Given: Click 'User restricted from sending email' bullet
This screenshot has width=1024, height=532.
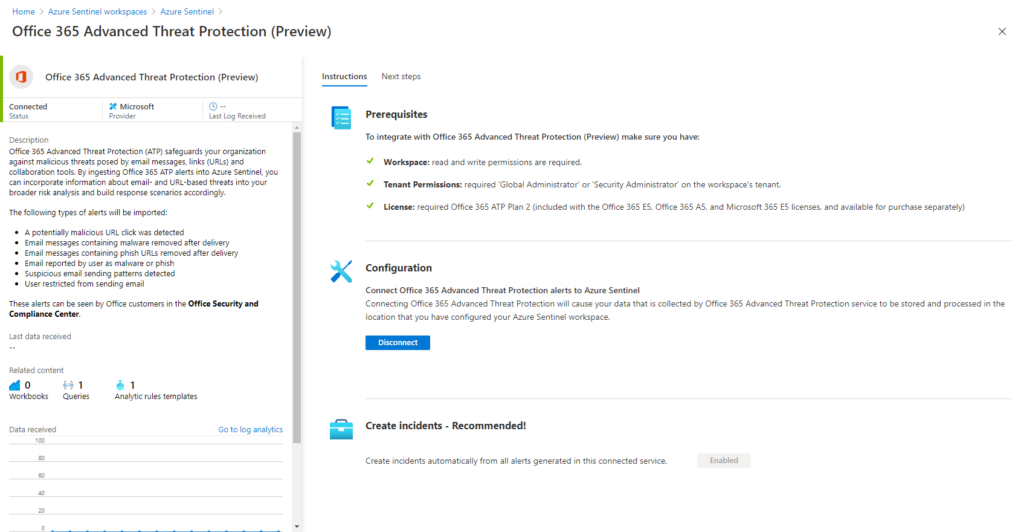Looking at the screenshot, I should coord(84,284).
